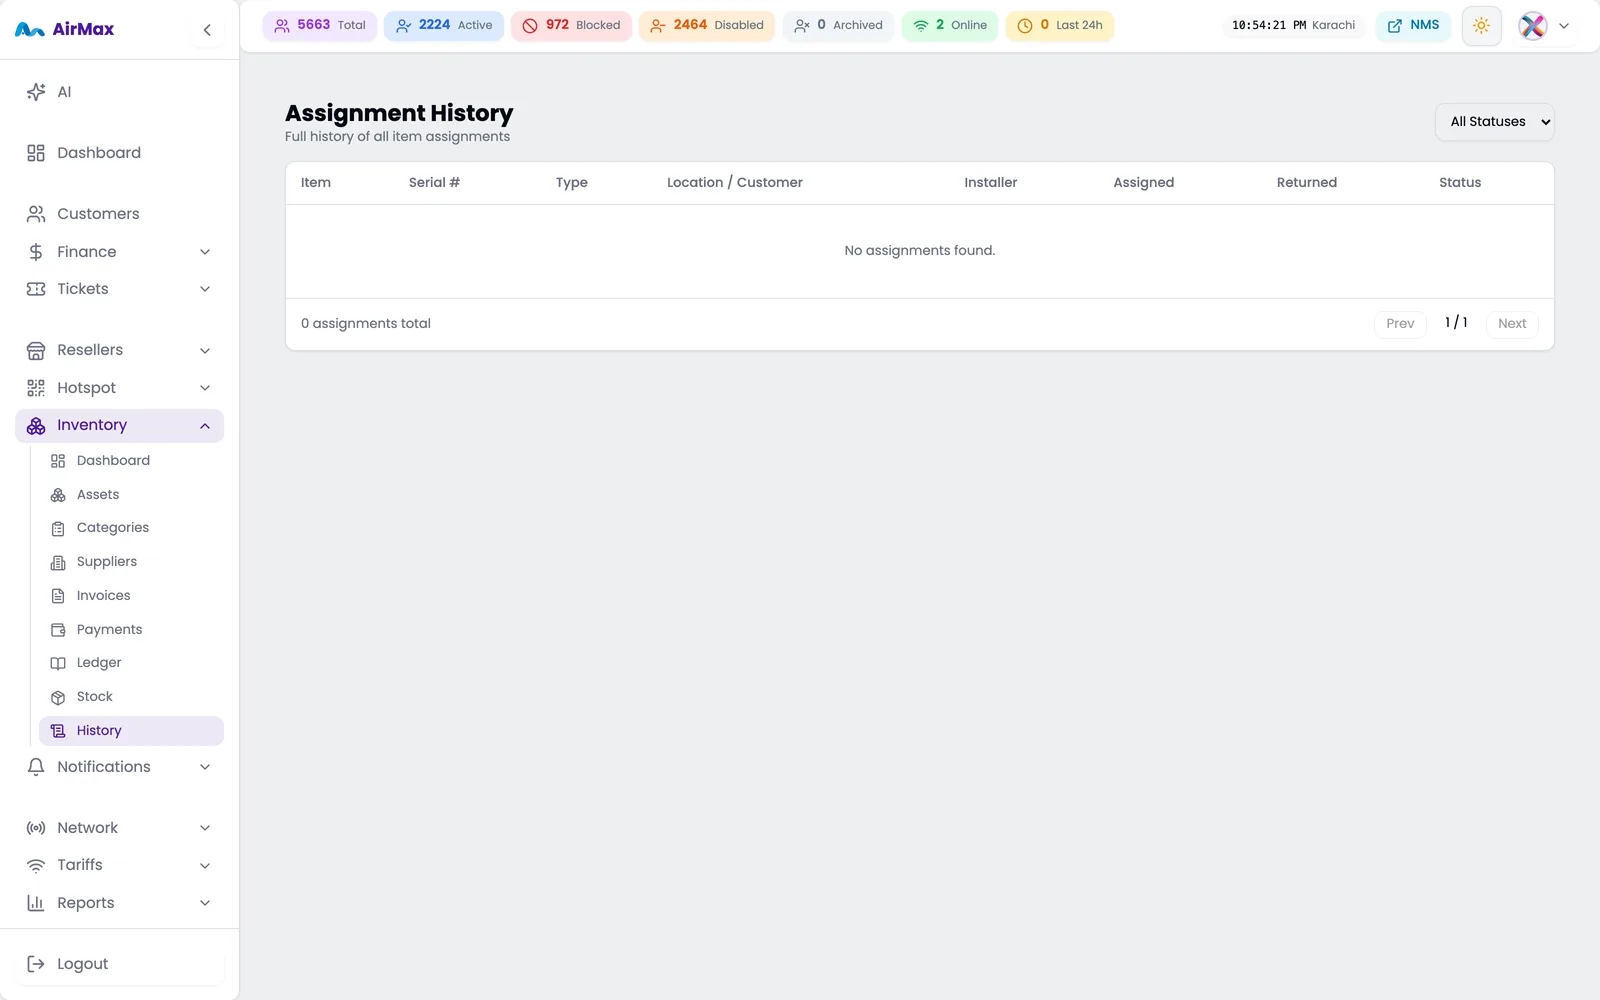Expand the Finance menu chevron

click(x=205, y=252)
